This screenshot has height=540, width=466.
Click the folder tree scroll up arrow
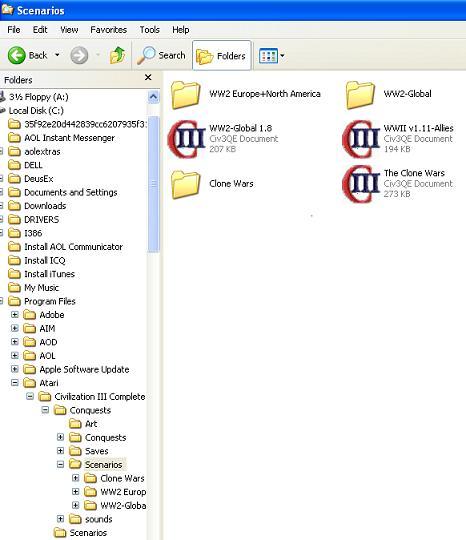(153, 97)
